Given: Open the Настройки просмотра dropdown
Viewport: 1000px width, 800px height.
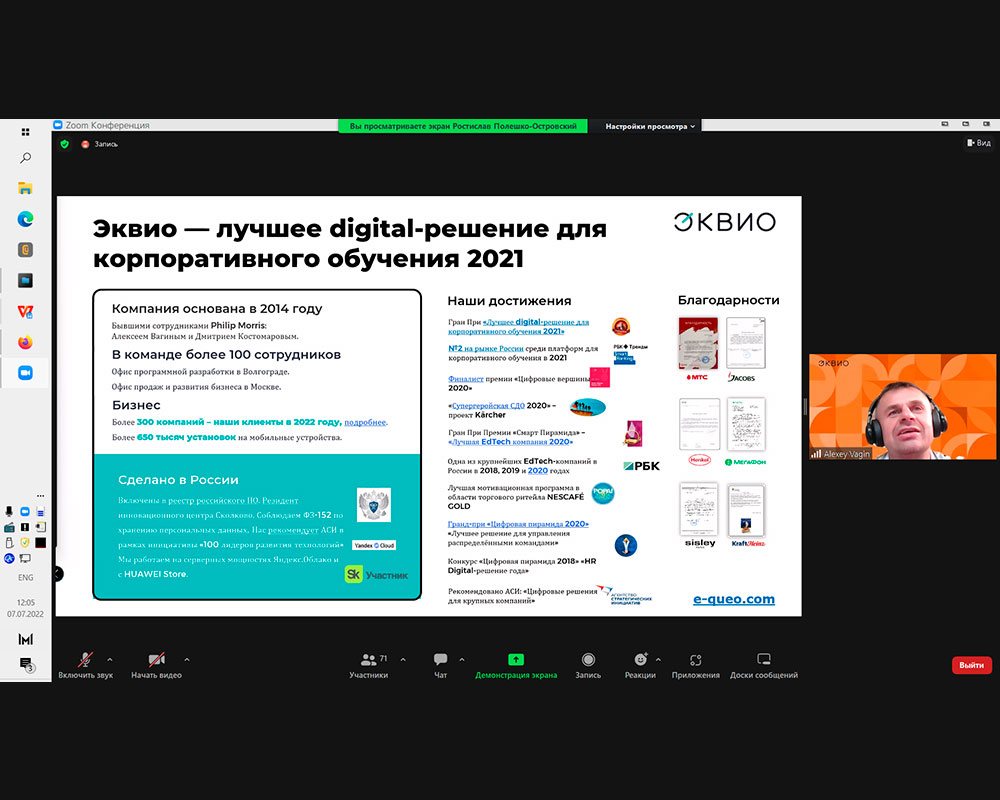Looking at the screenshot, I should tap(650, 126).
